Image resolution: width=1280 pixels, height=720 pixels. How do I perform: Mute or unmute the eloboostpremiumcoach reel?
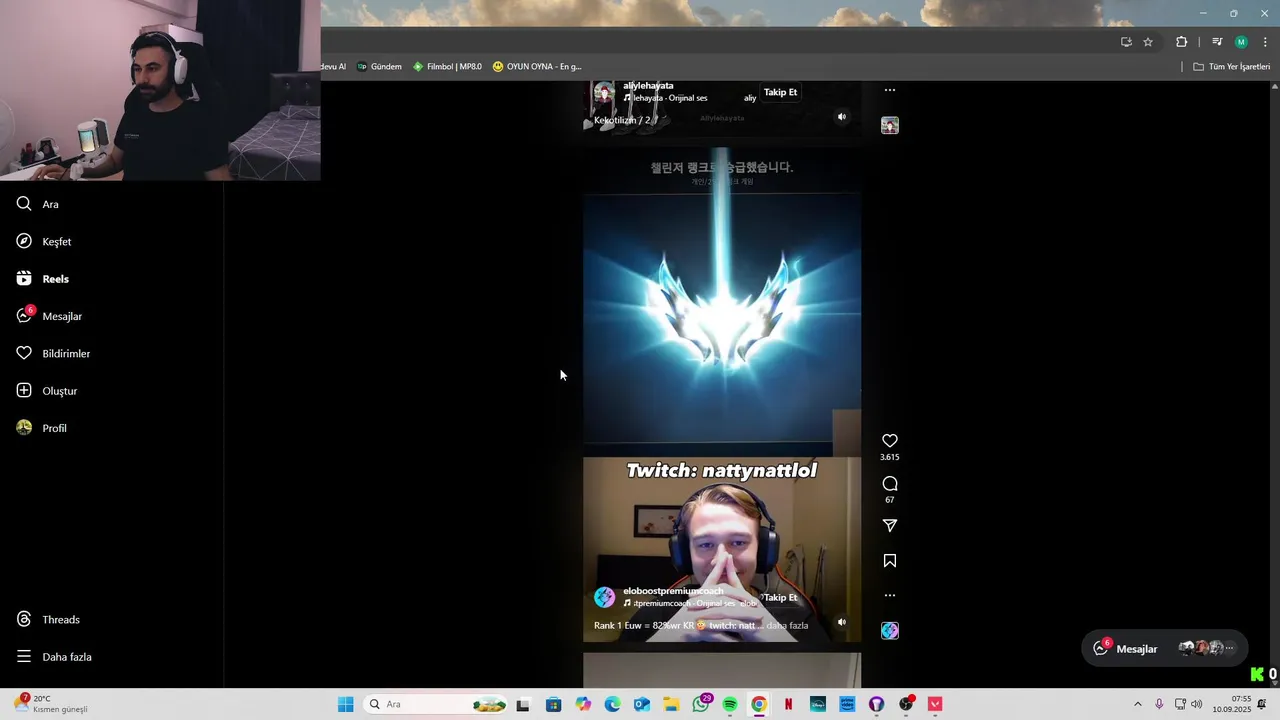[841, 622]
